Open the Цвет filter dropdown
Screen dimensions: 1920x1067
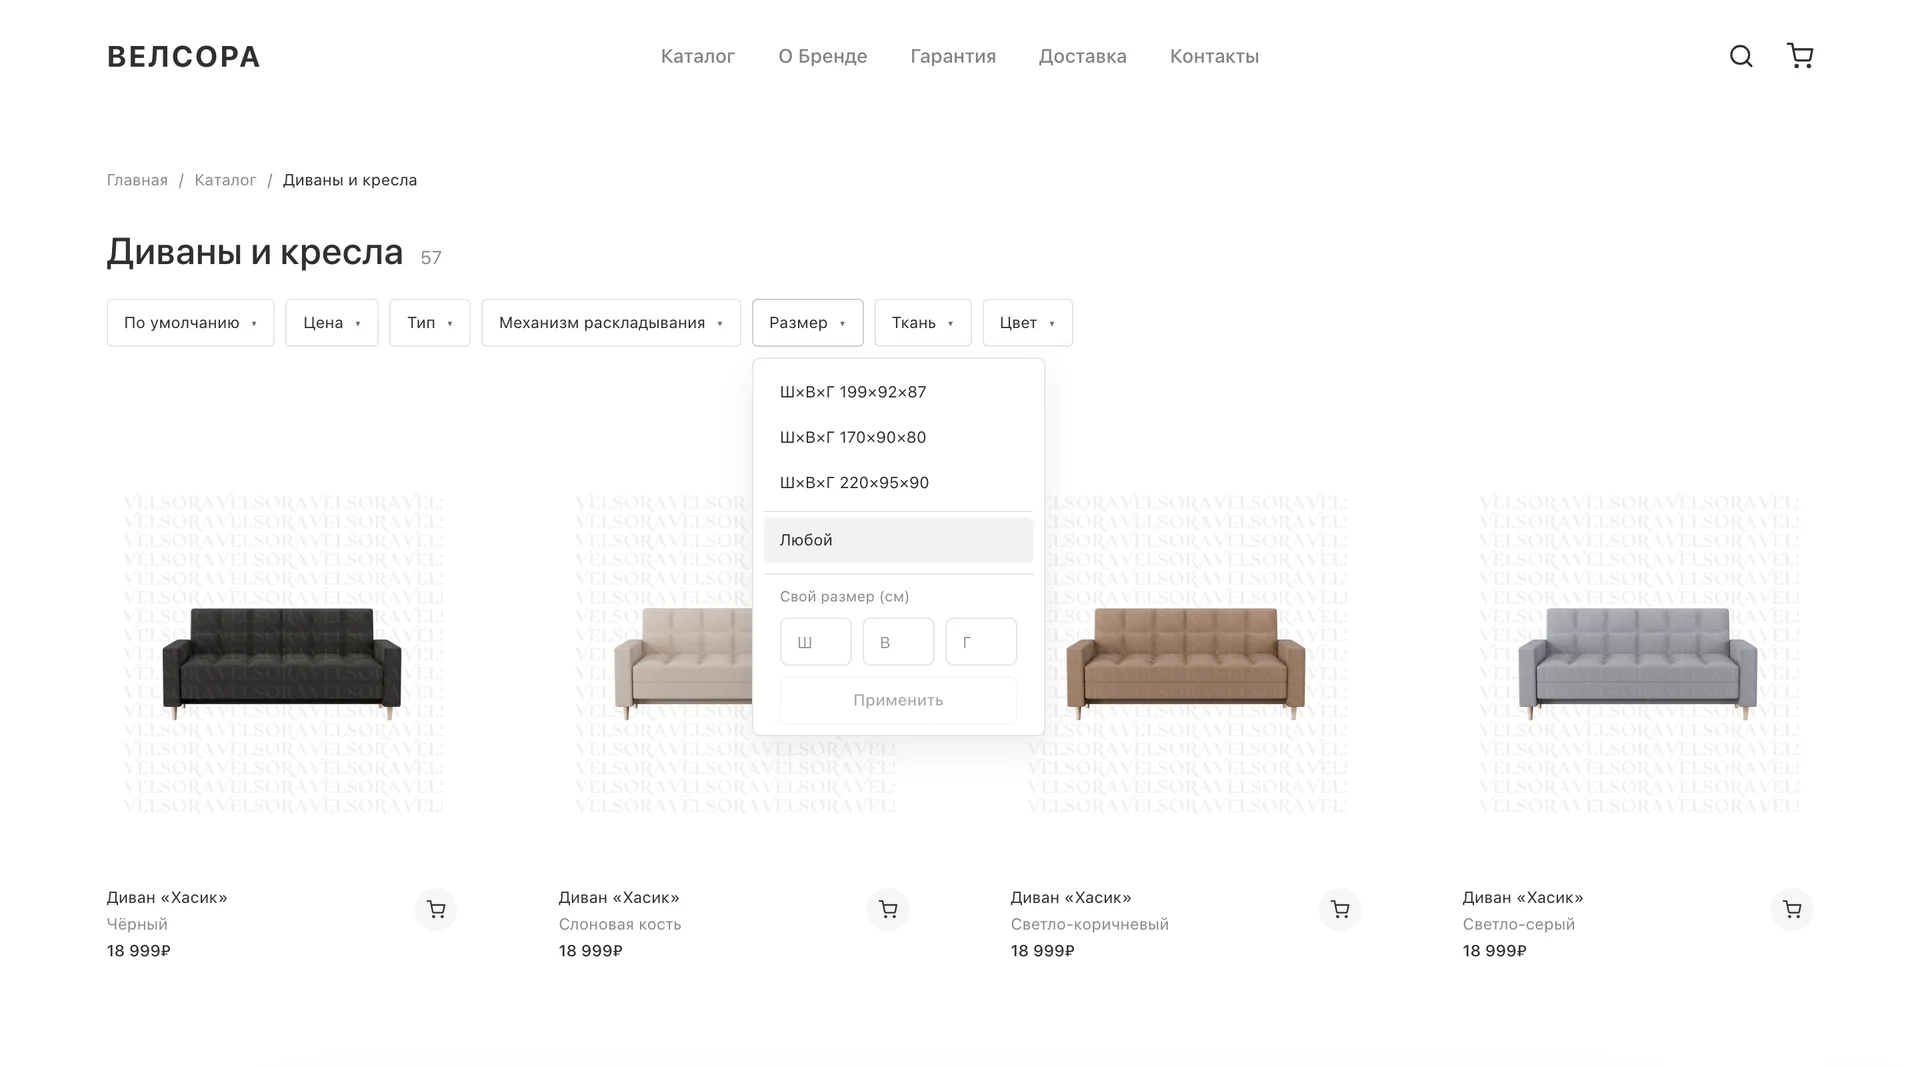pyautogui.click(x=1028, y=323)
